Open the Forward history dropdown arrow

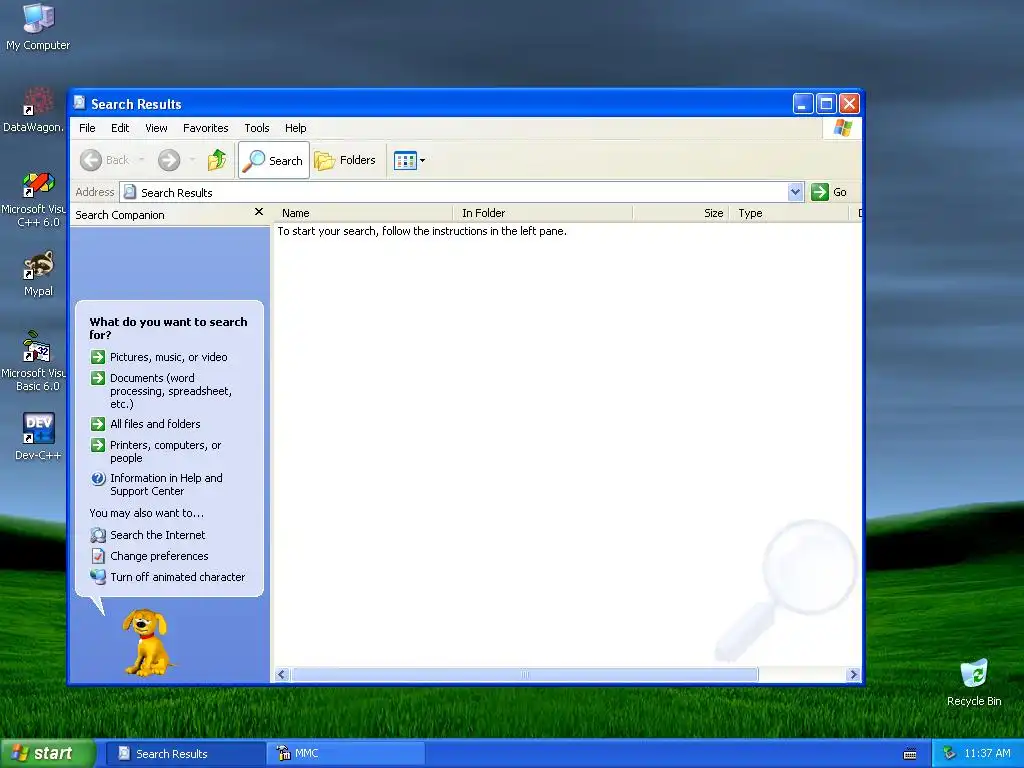coord(192,160)
